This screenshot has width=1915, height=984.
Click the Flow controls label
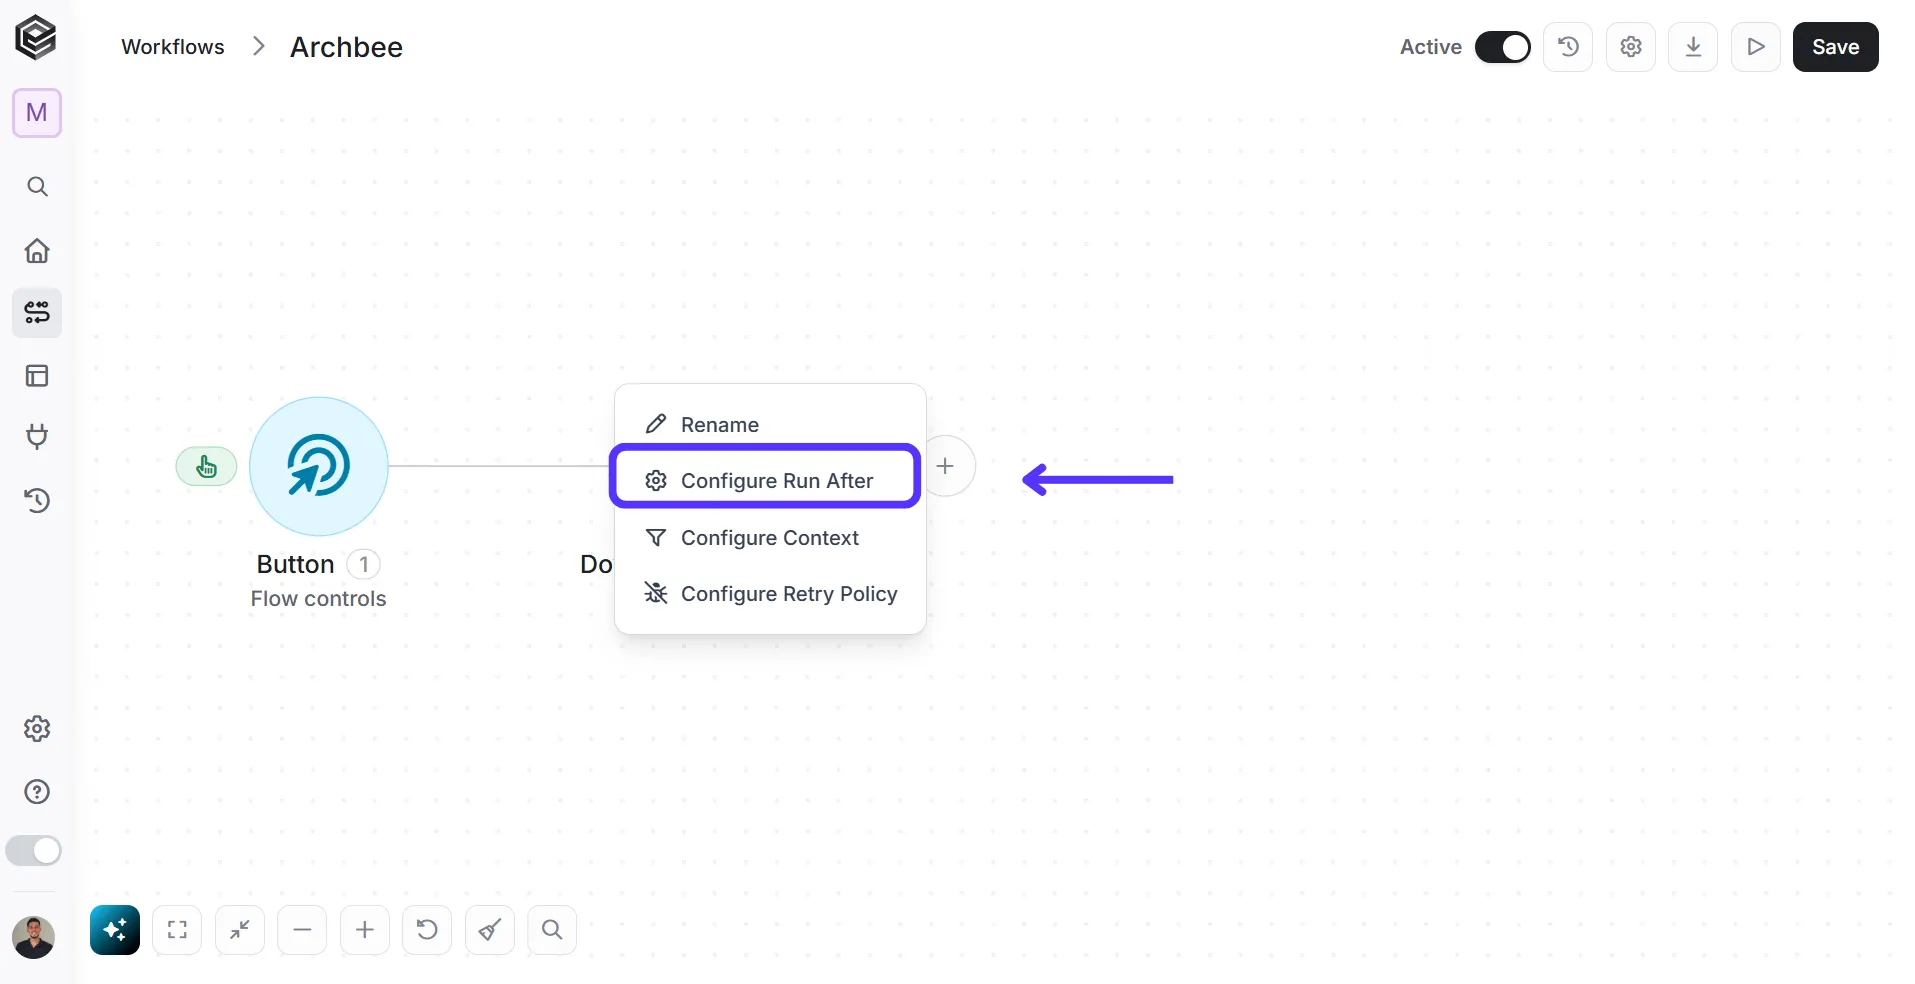click(318, 599)
